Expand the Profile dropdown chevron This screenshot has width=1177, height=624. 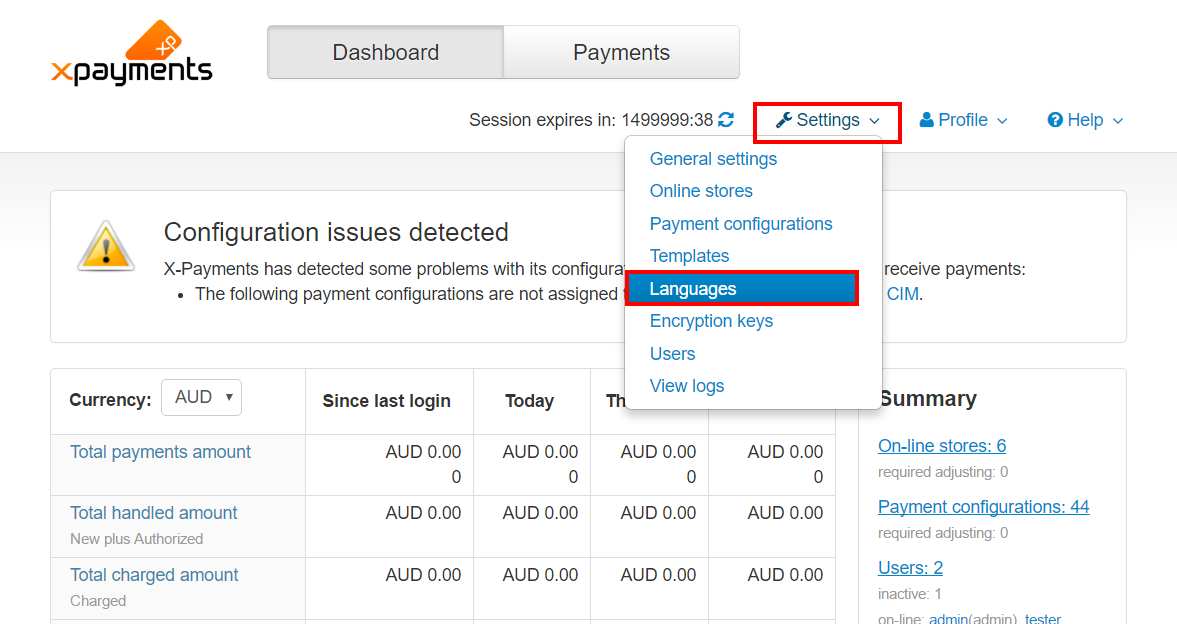pyautogui.click(x=1002, y=121)
